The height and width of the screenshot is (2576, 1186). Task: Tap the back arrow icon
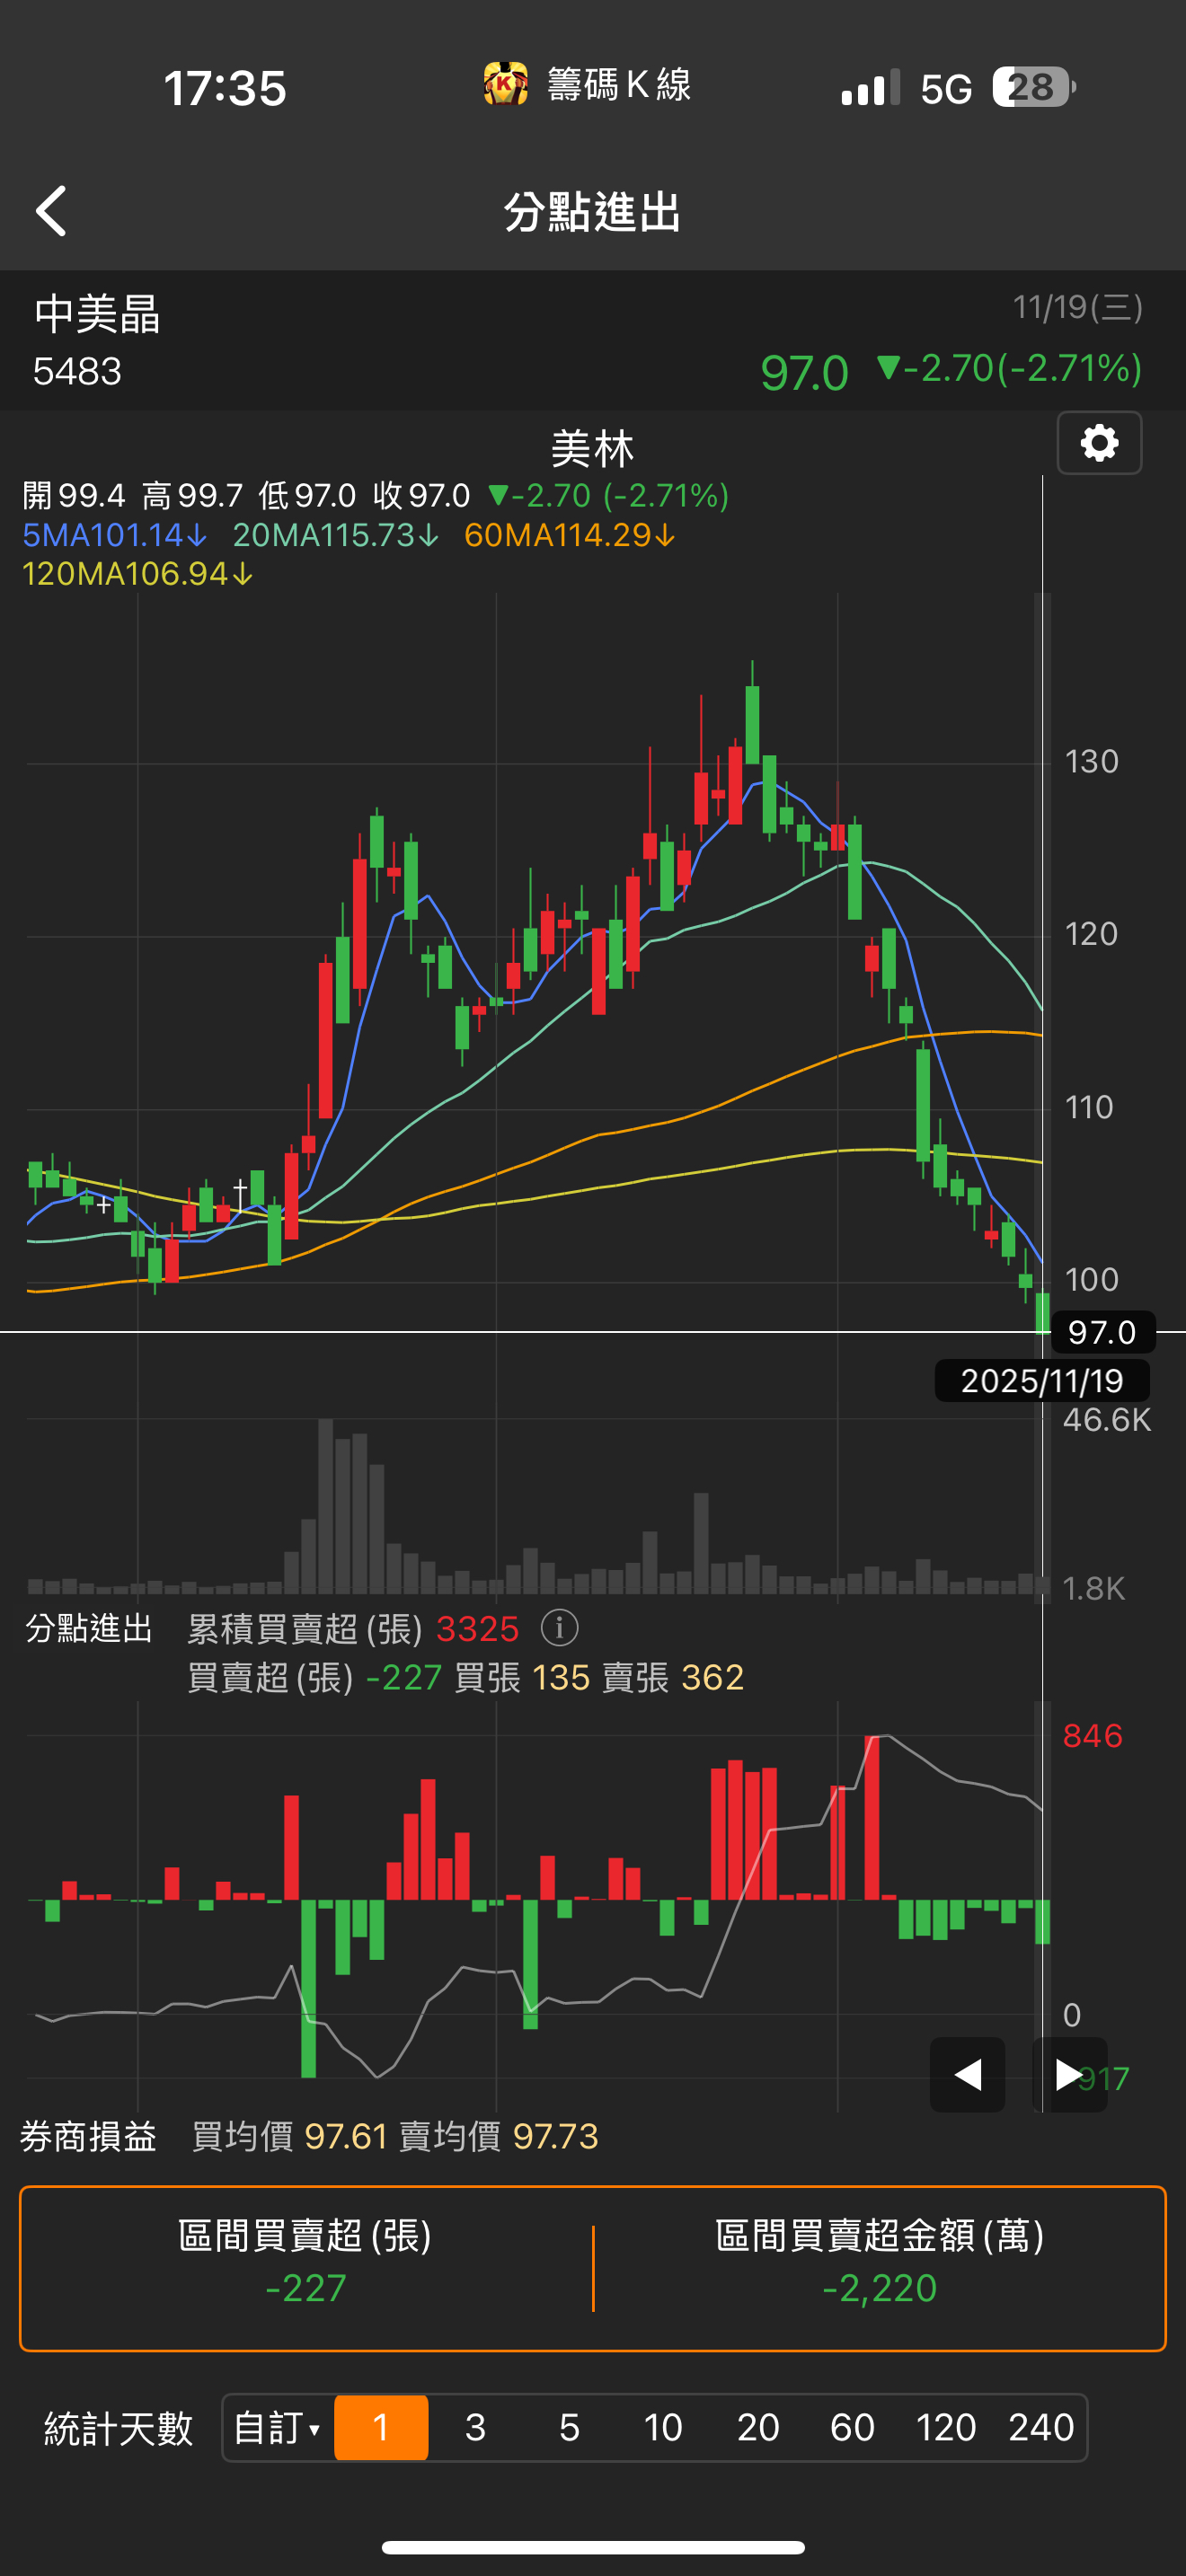(52, 211)
